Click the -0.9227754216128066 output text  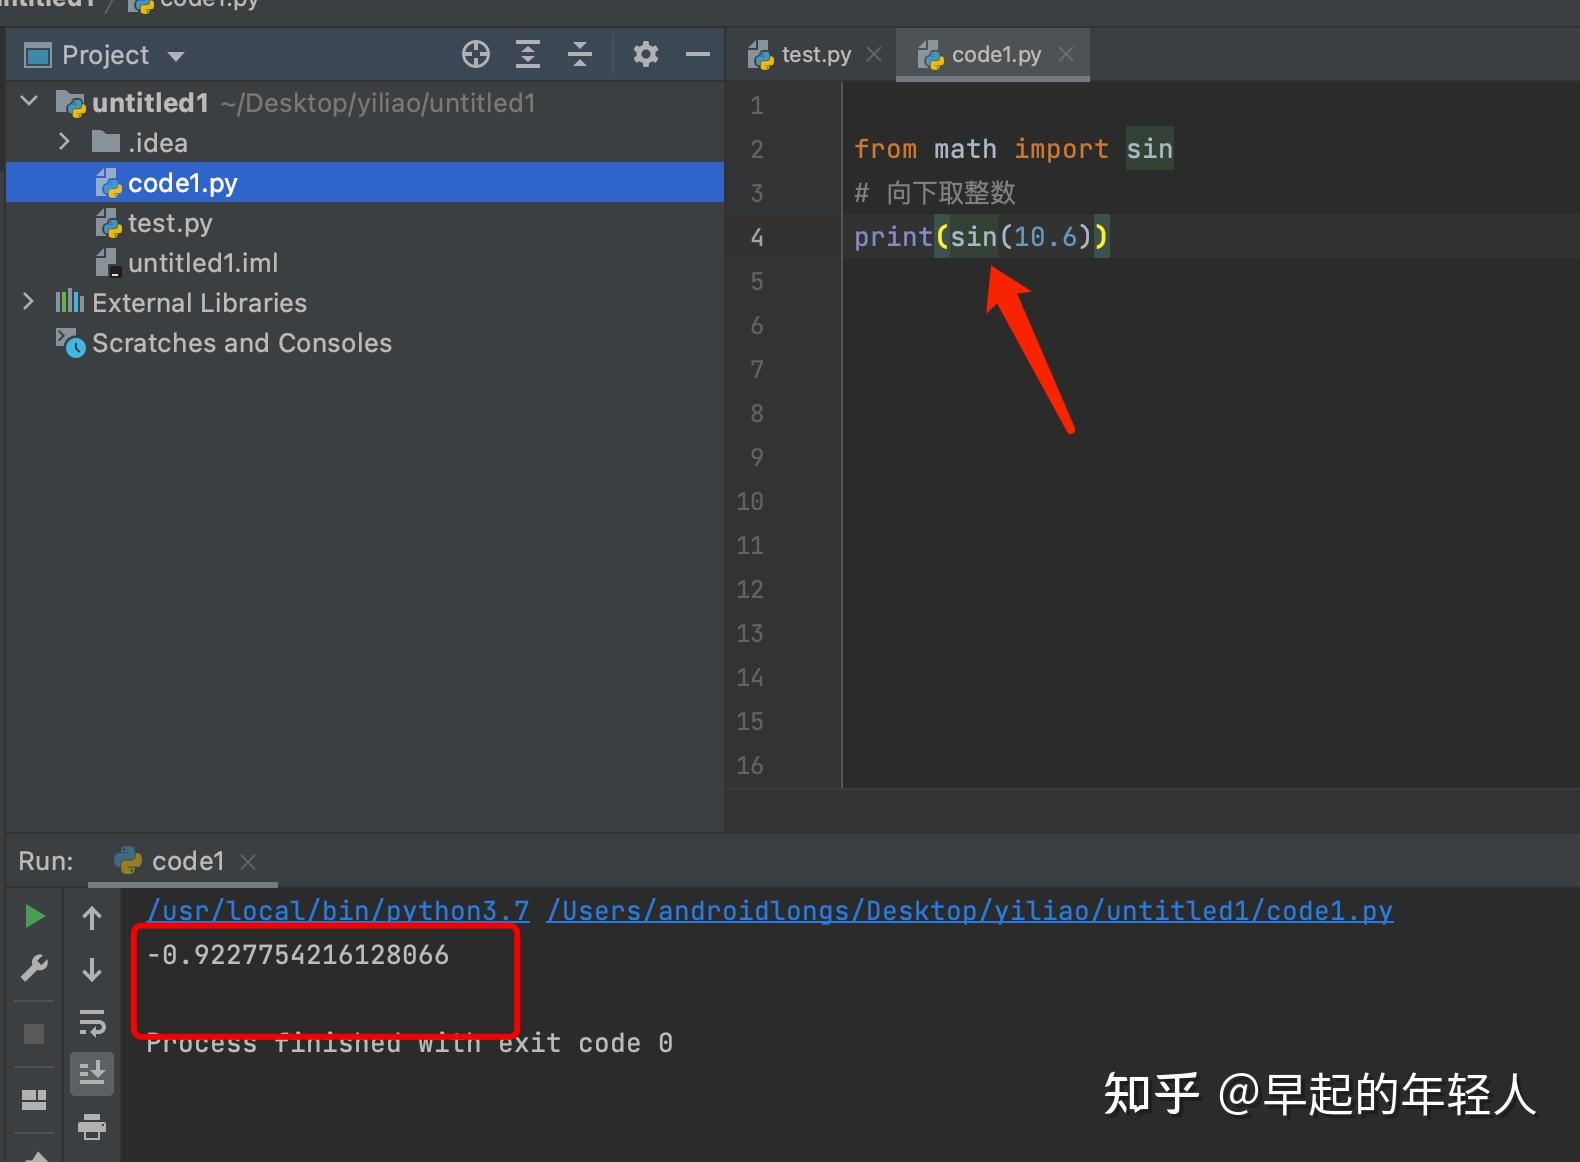[x=298, y=955]
